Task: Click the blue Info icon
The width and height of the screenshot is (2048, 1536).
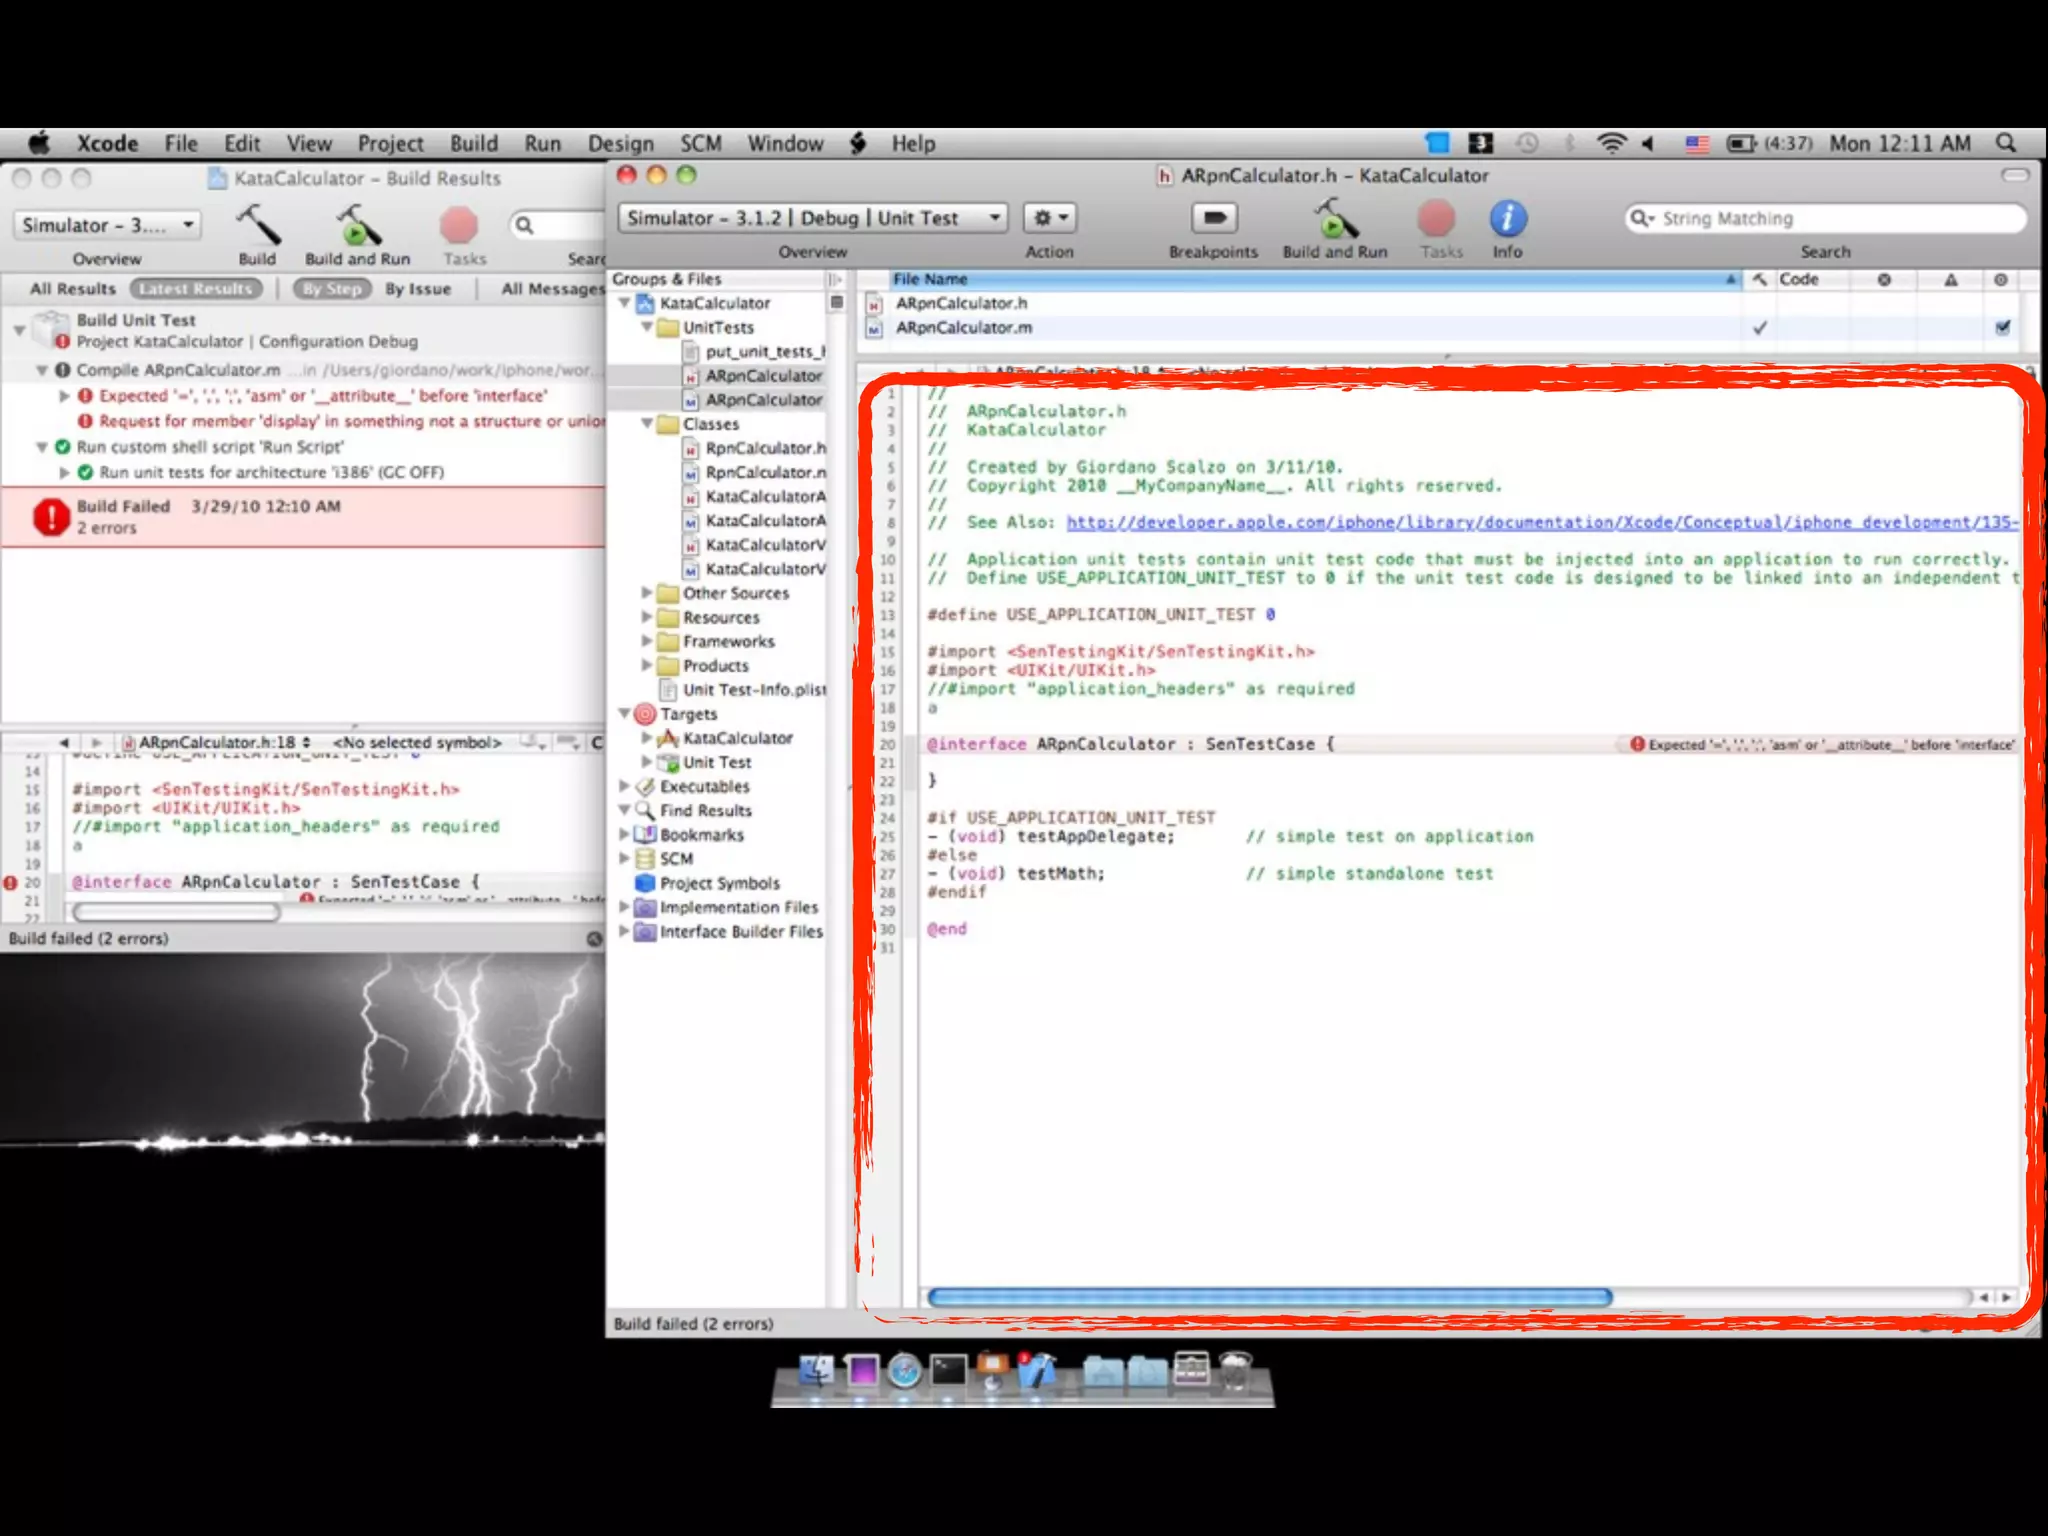Action: pyautogui.click(x=1507, y=218)
